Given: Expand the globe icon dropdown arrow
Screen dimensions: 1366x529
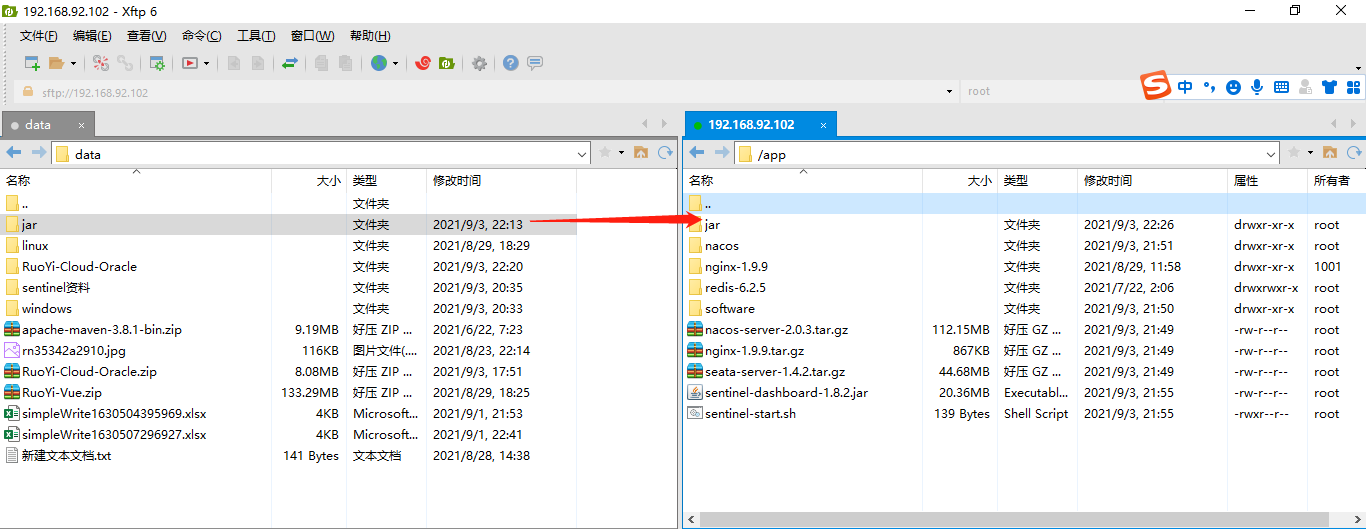Looking at the screenshot, I should 396,63.
